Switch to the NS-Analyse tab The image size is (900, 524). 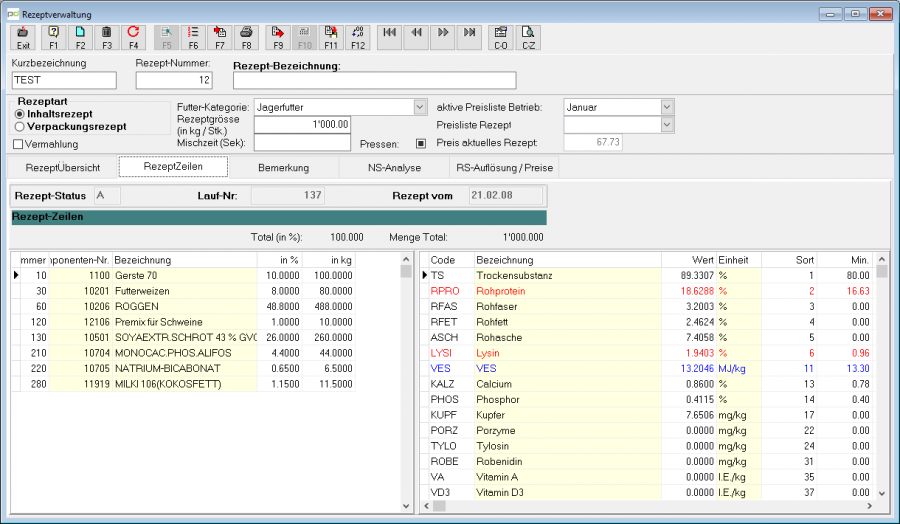pyautogui.click(x=394, y=168)
